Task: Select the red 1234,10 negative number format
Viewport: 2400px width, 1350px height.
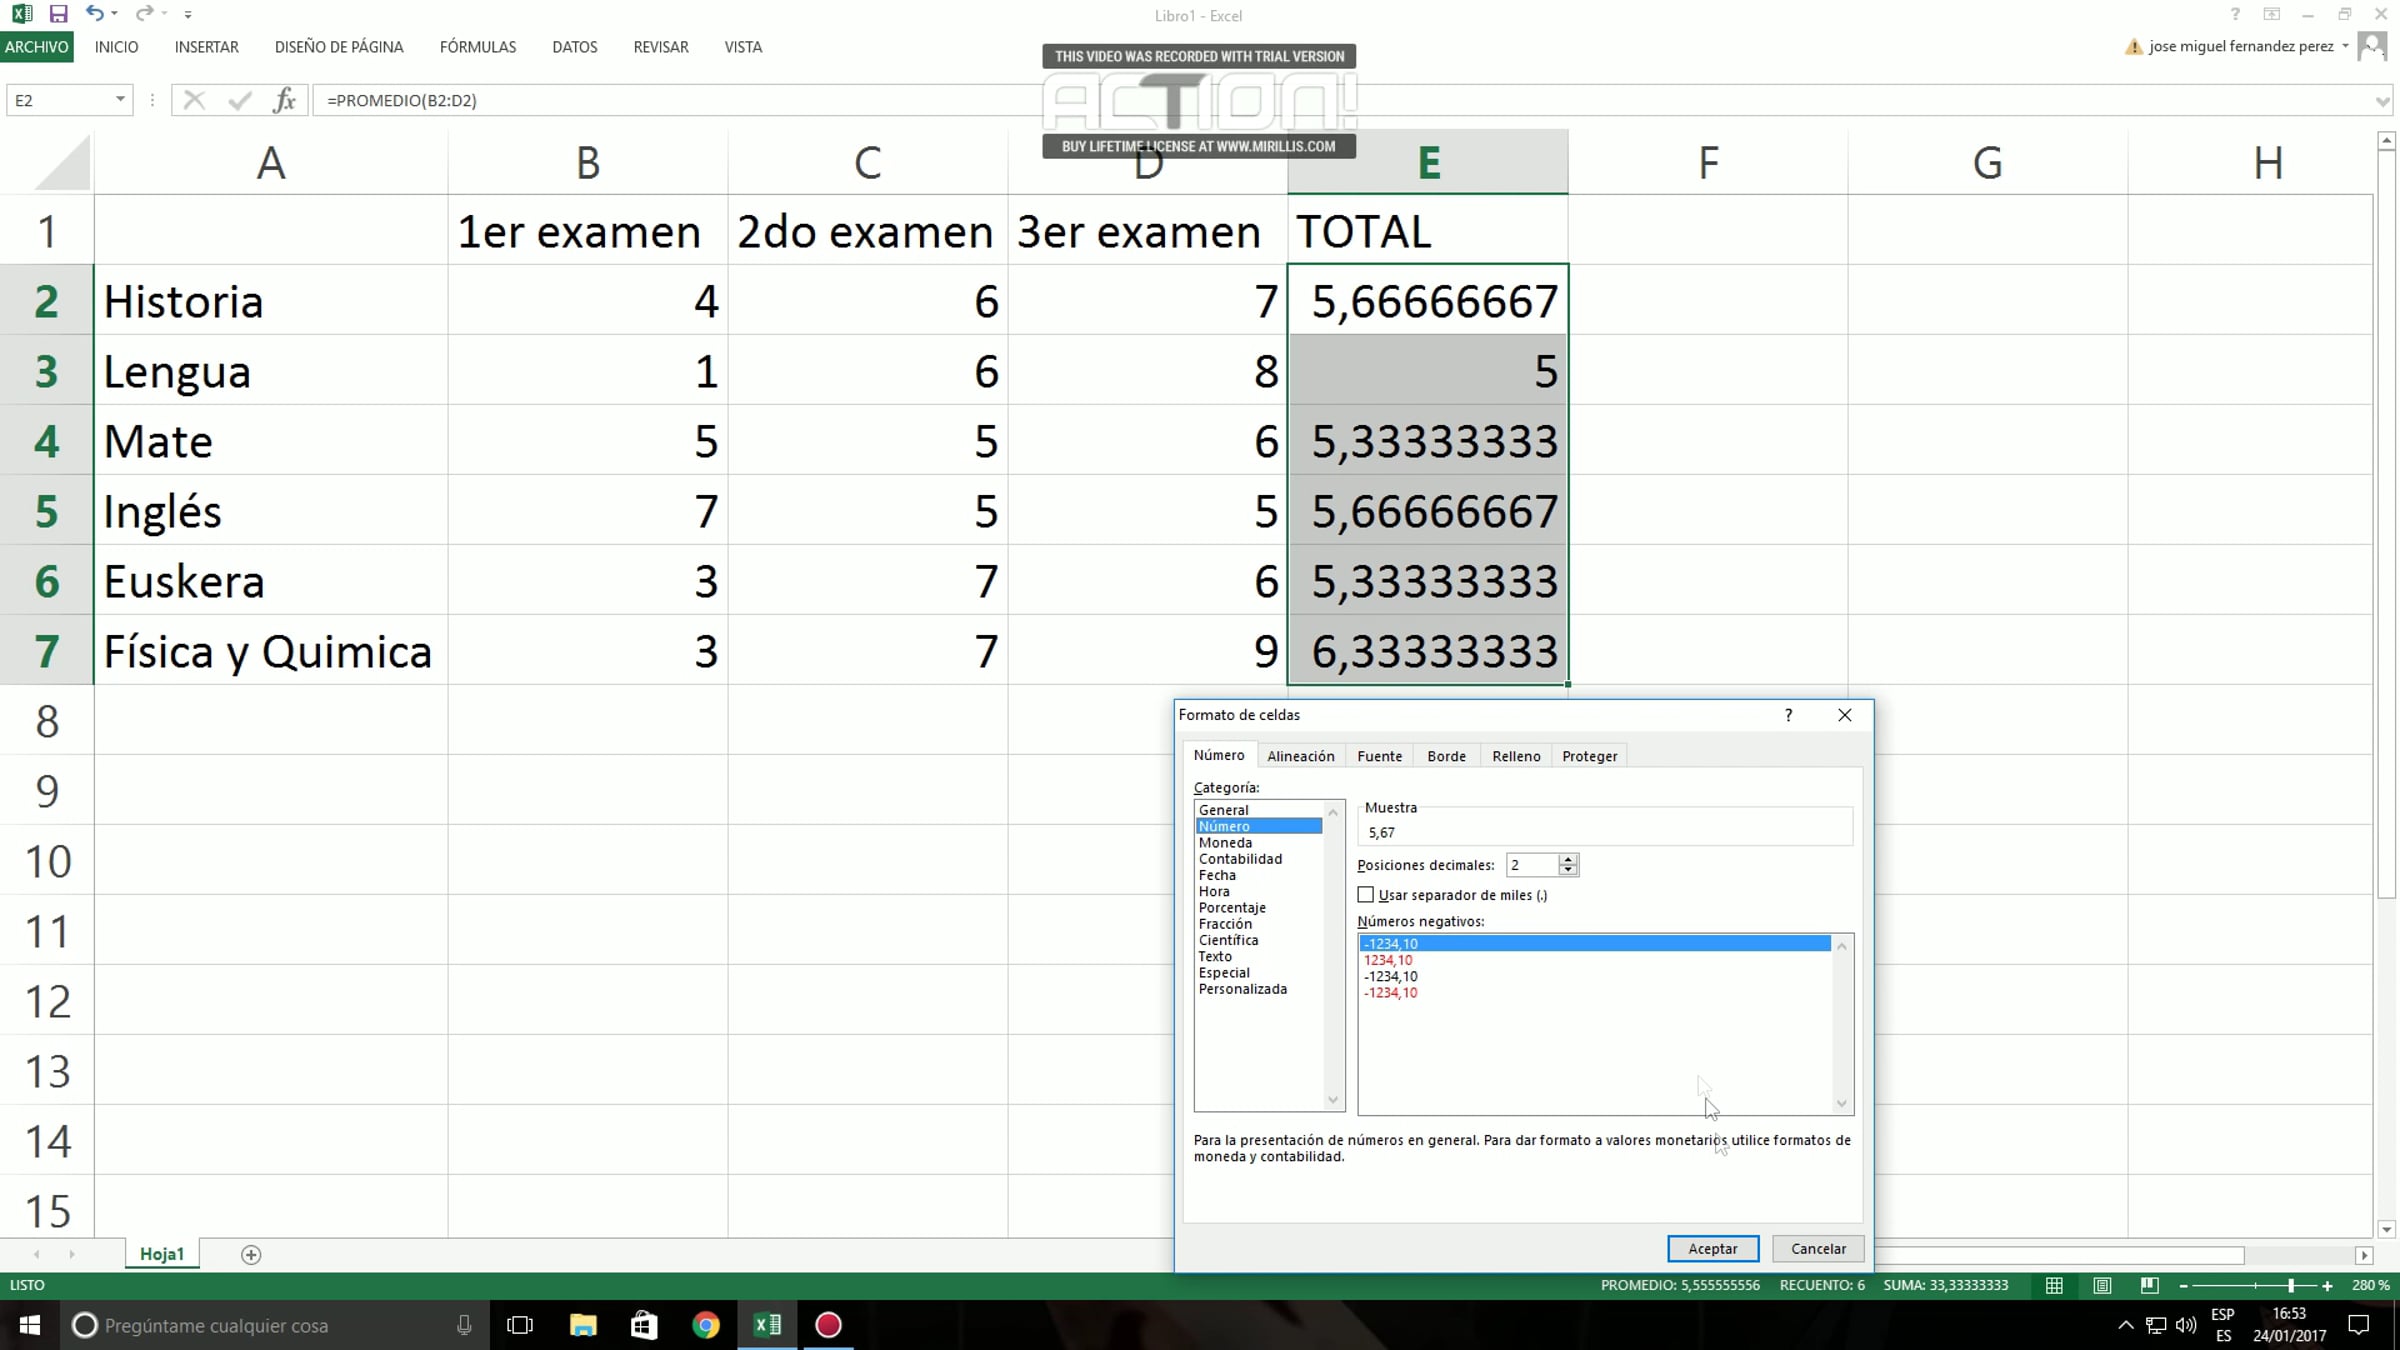Action: click(x=1388, y=960)
